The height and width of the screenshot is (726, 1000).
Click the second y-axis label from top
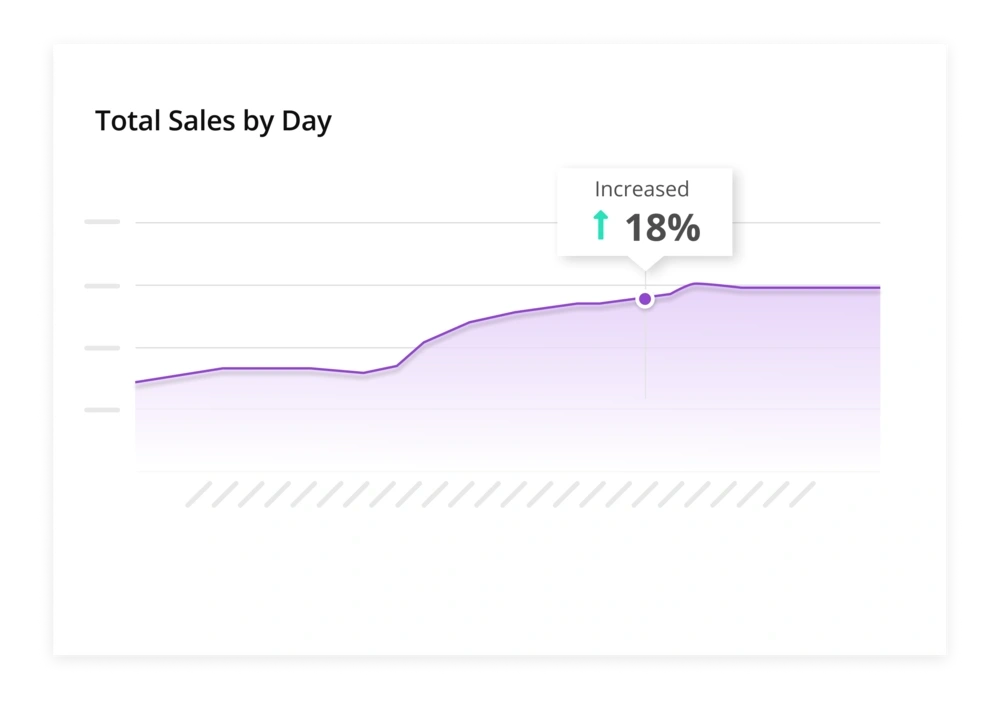click(x=102, y=285)
